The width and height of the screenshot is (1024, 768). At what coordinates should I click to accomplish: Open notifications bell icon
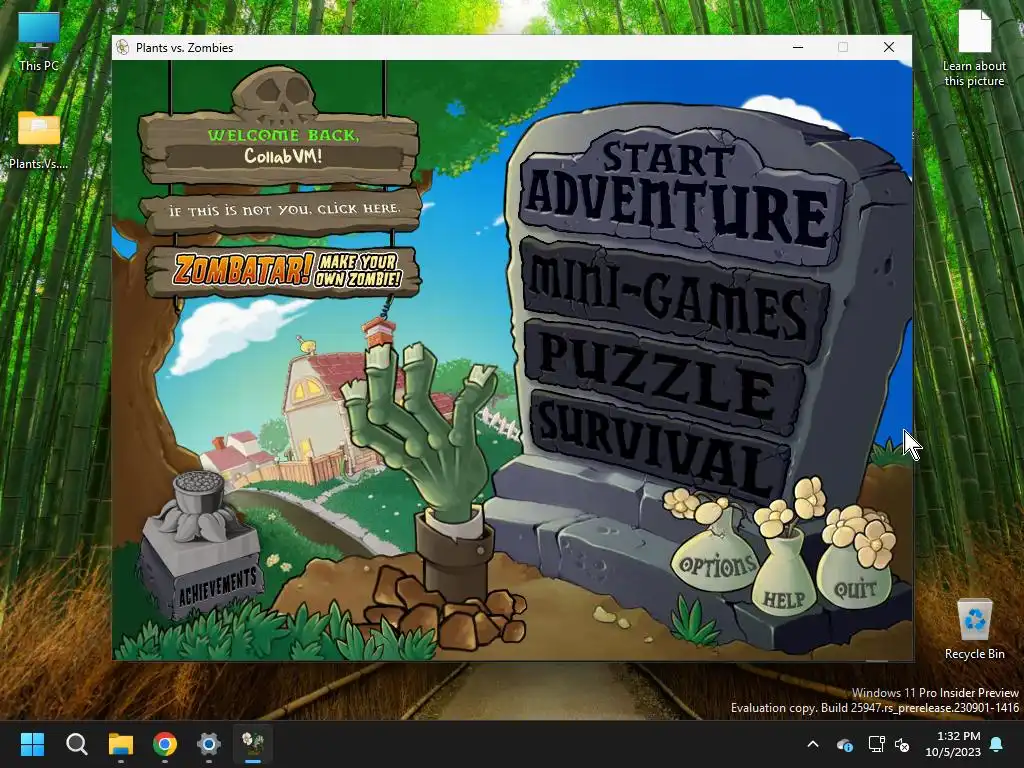pyautogui.click(x=997, y=744)
